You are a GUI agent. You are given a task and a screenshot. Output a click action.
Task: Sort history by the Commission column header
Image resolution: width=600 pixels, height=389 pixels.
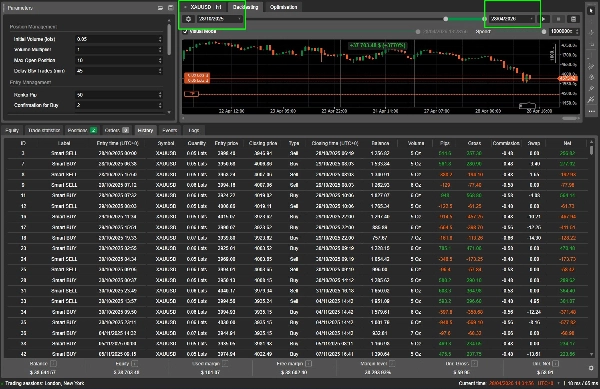point(506,143)
